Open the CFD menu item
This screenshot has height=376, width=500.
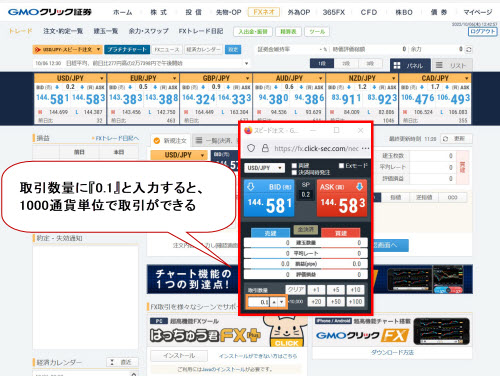tap(369, 12)
